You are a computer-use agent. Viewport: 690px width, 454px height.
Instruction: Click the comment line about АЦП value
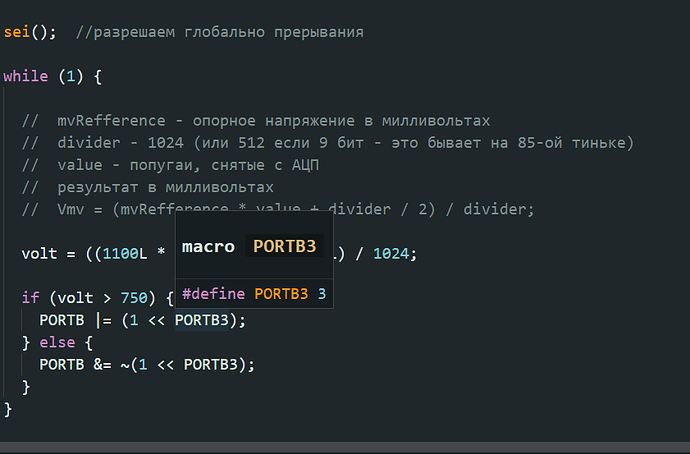190,164
